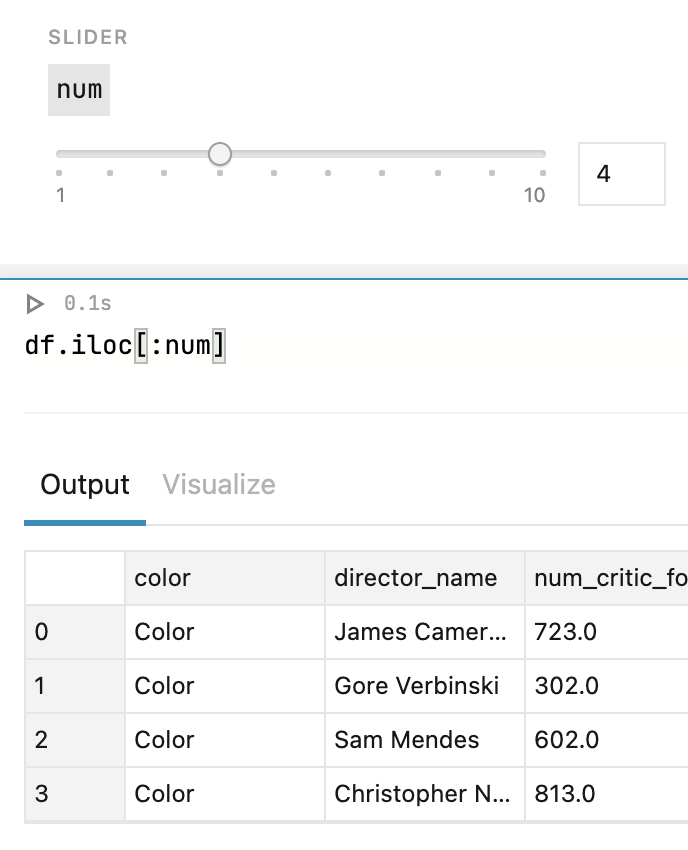688x850 pixels.
Task: Click into the df.iloc[:num] code
Action: click(125, 346)
